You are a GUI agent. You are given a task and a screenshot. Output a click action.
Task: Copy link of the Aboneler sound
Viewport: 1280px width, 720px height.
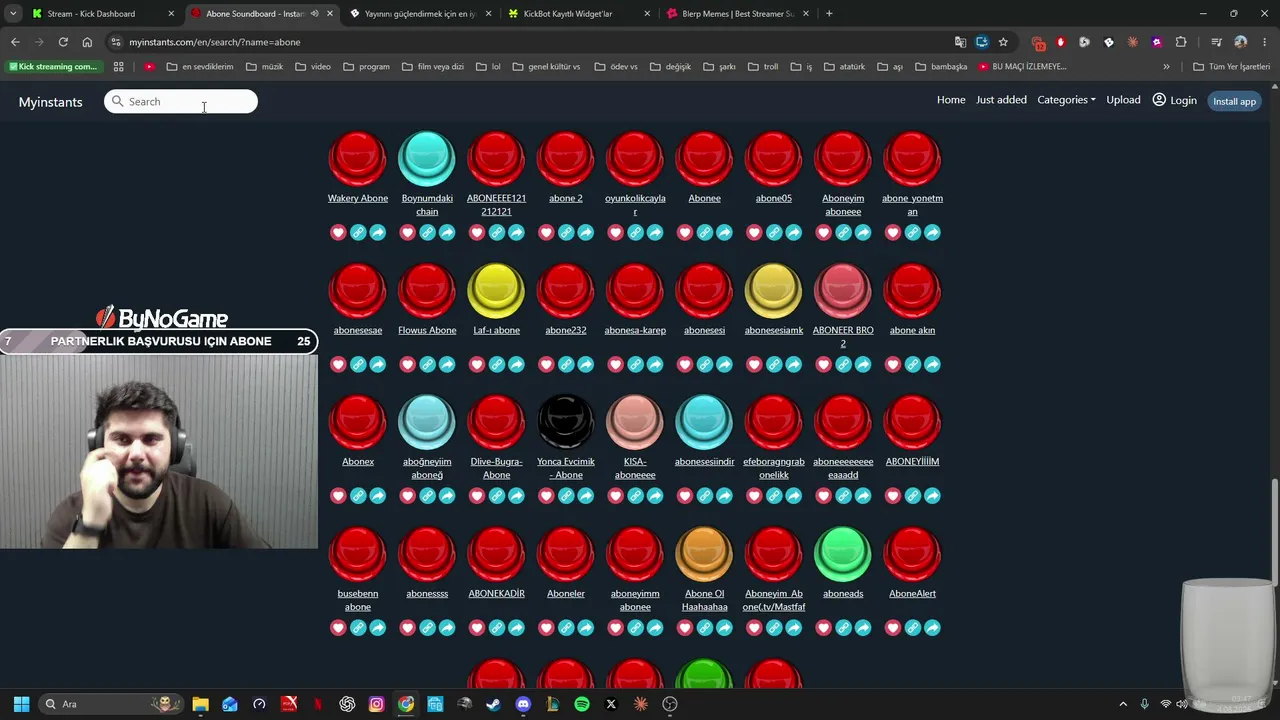click(x=566, y=628)
